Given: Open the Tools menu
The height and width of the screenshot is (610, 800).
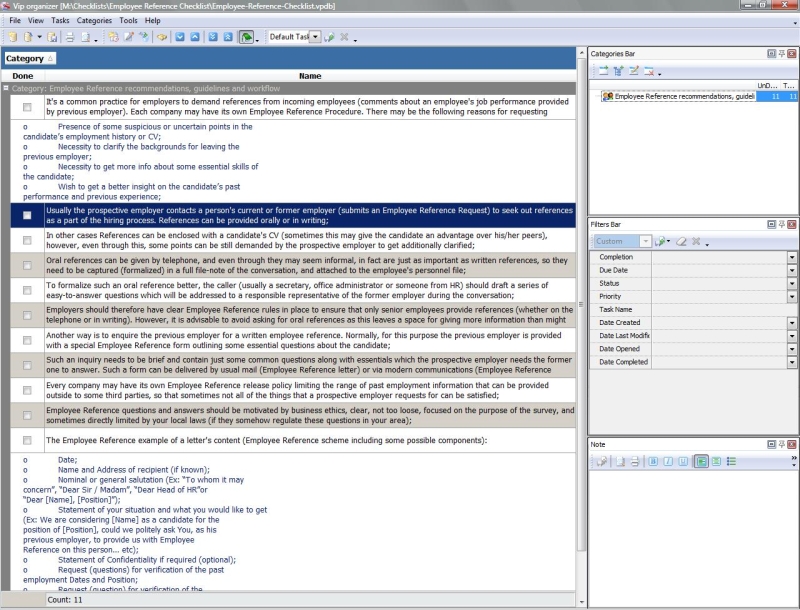Looking at the screenshot, I should click(x=128, y=20).
